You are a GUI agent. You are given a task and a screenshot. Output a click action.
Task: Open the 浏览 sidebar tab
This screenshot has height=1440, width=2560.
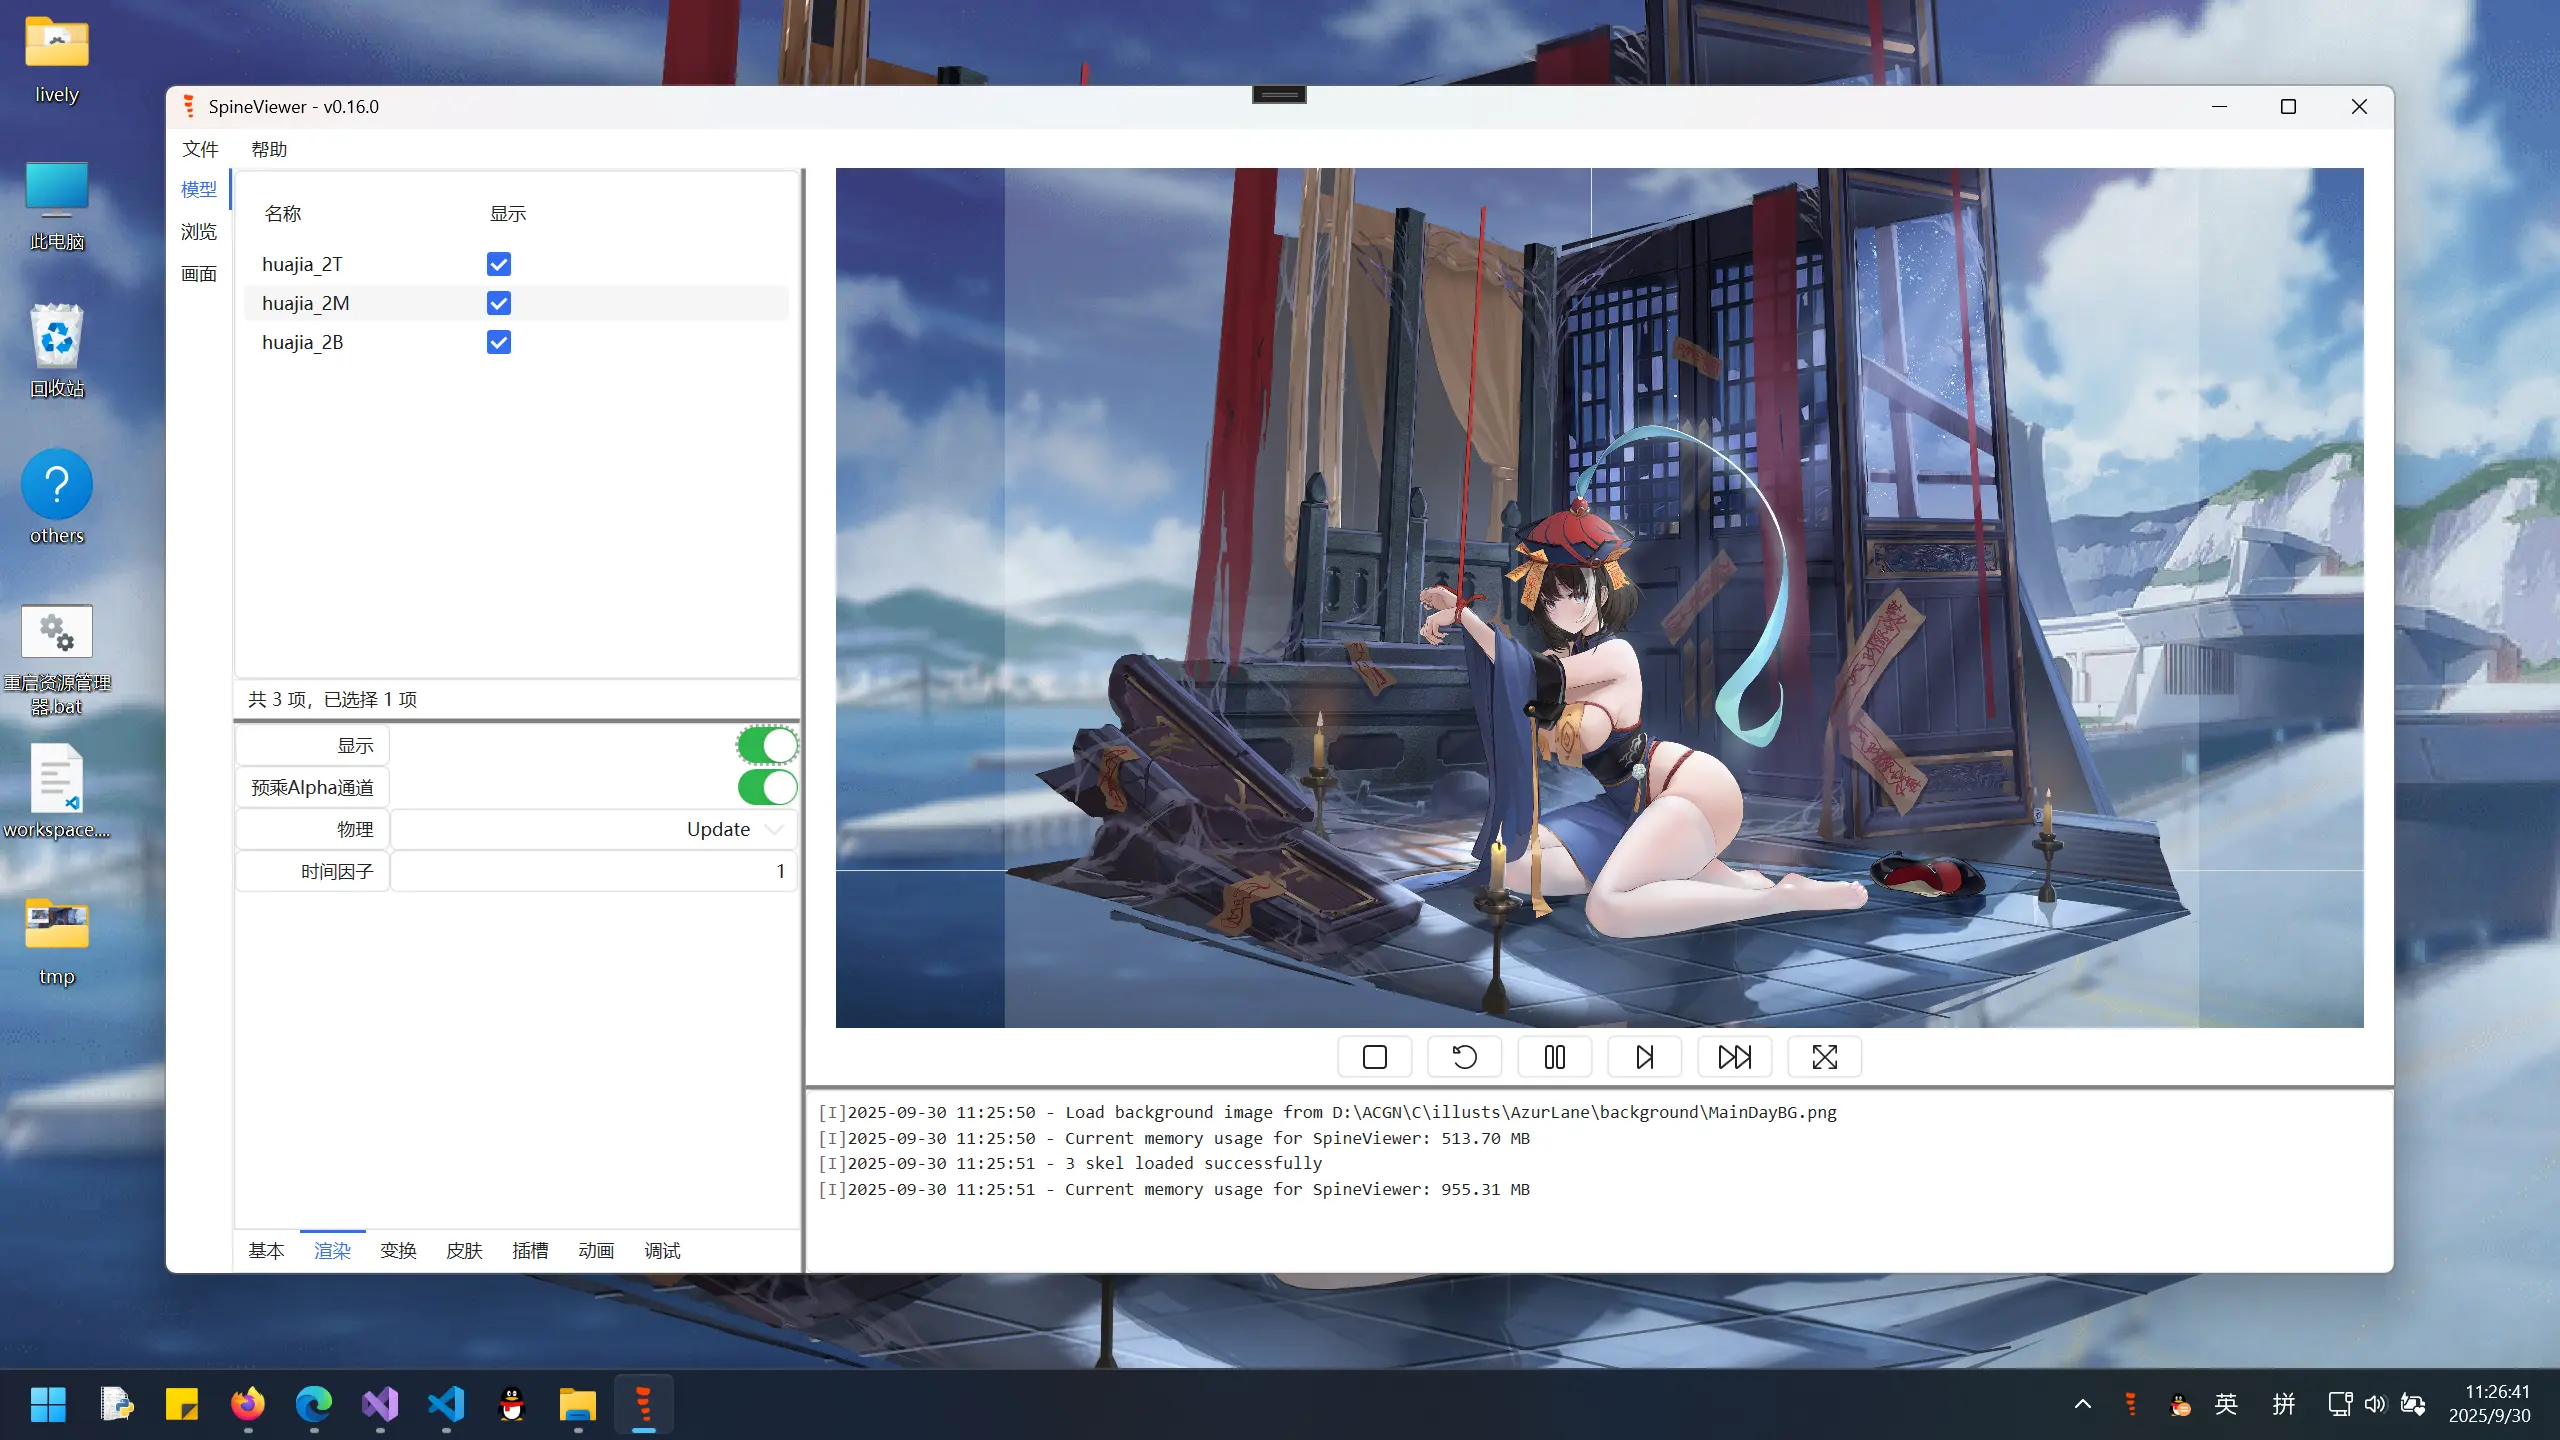(x=199, y=231)
